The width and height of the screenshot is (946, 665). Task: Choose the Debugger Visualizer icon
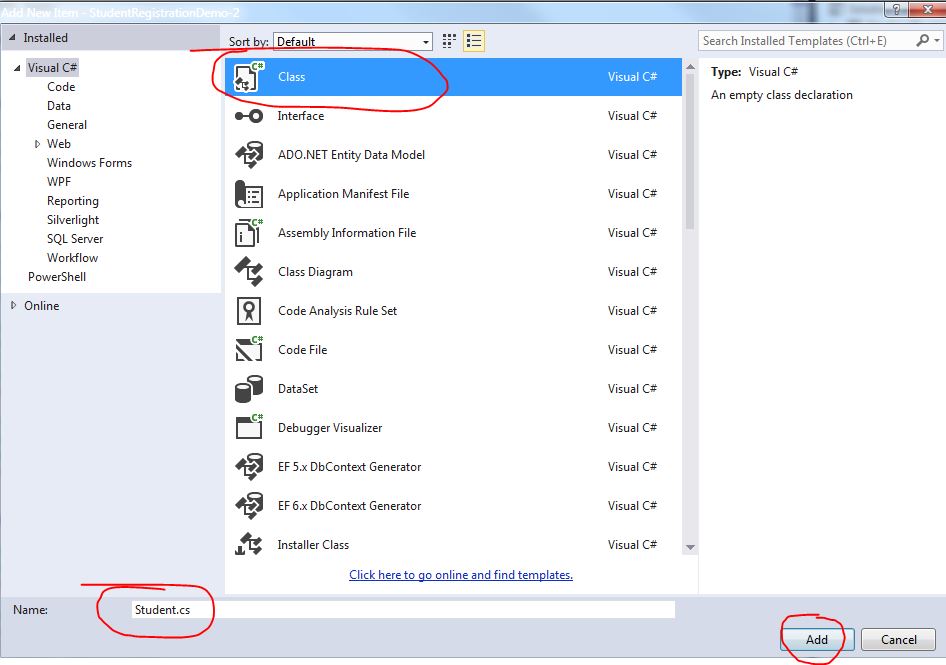click(248, 428)
